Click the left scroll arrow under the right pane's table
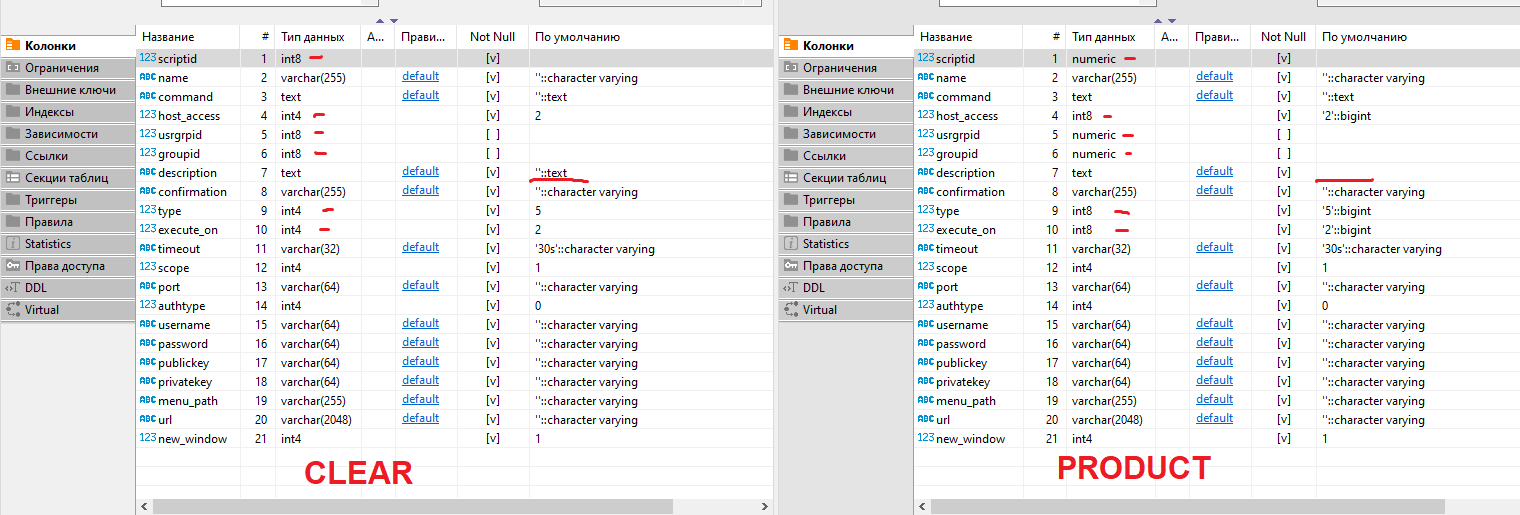This screenshot has width=1520, height=515. click(922, 507)
